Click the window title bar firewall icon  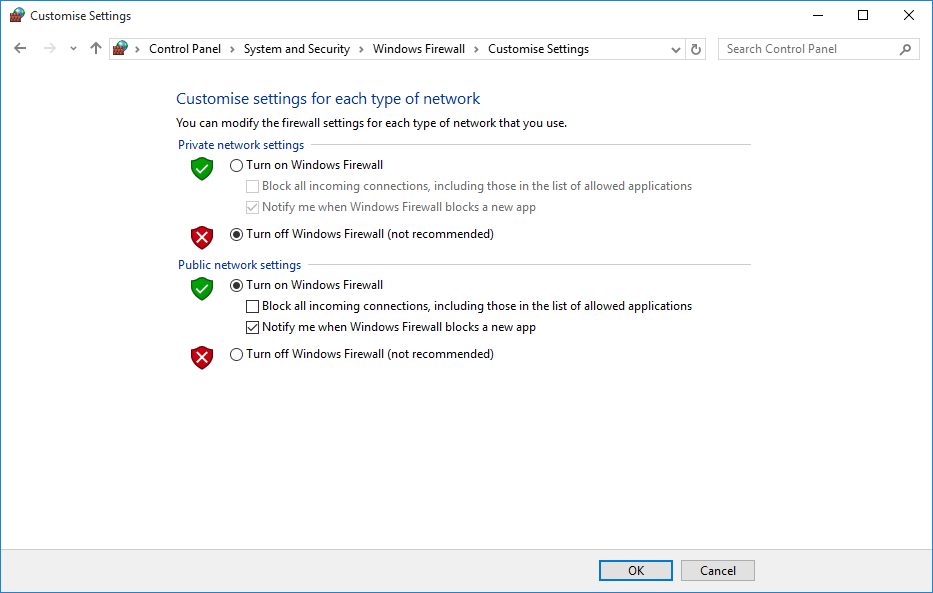[x=16, y=16]
